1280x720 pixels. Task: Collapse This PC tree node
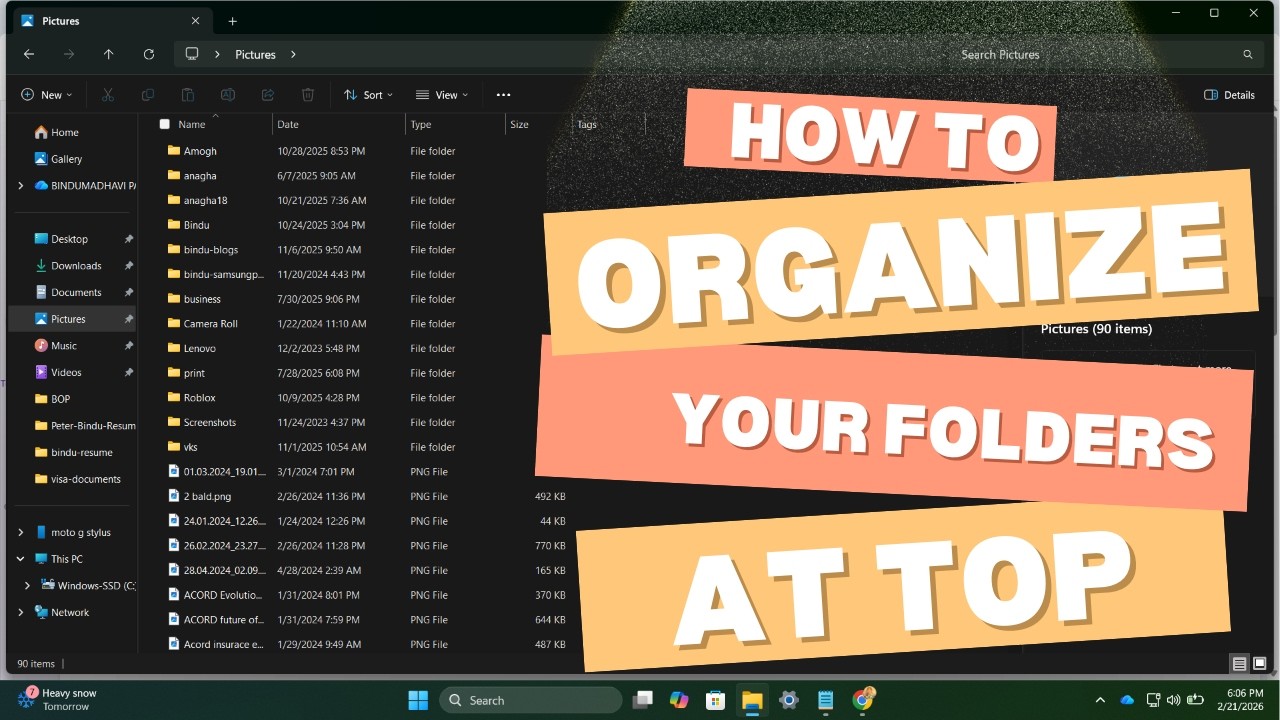tap(20, 559)
